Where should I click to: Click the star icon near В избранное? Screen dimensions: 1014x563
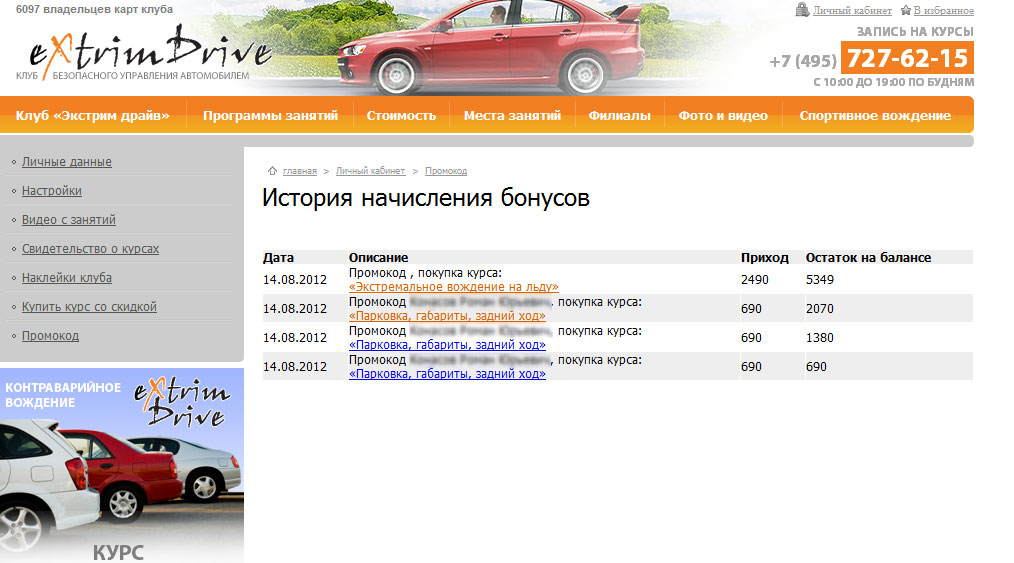click(905, 10)
